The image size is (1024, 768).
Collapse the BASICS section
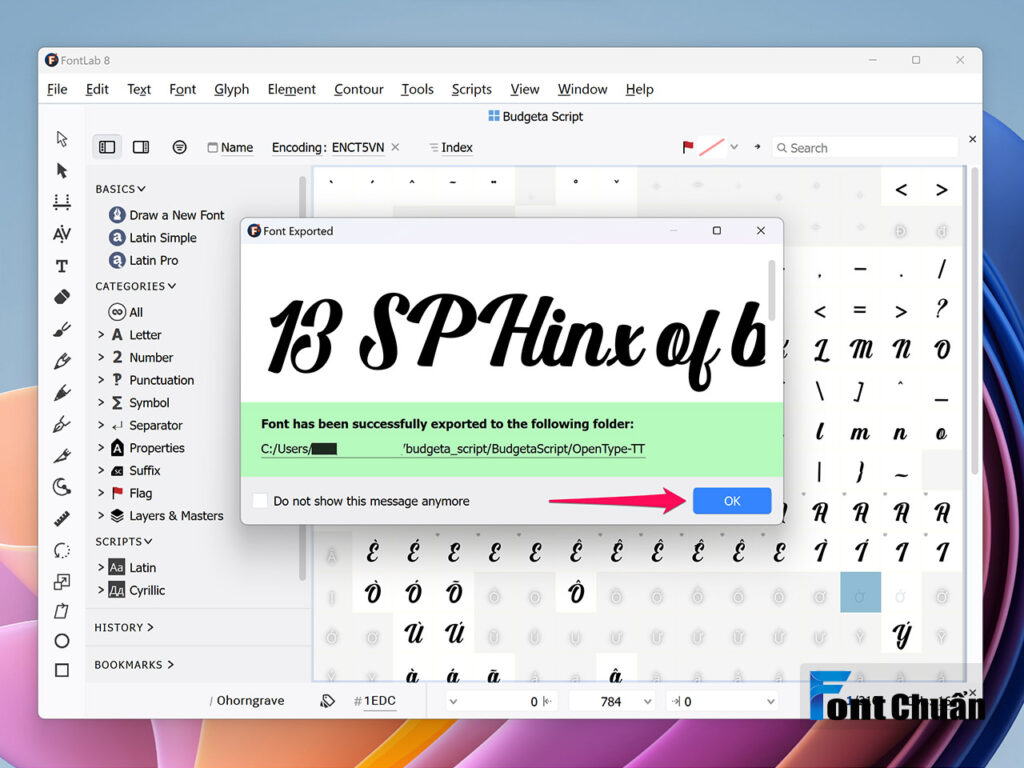(121, 189)
